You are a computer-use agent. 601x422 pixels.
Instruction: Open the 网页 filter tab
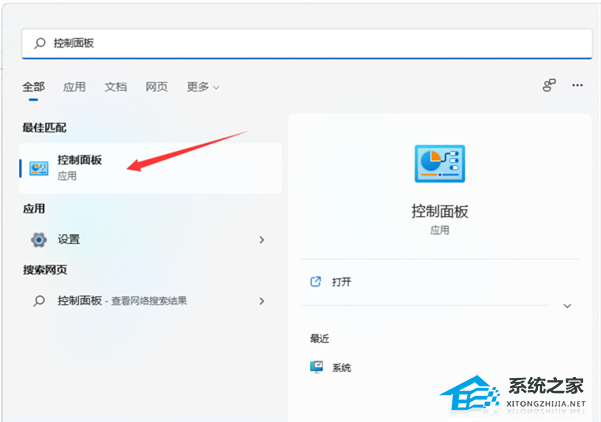[x=157, y=87]
